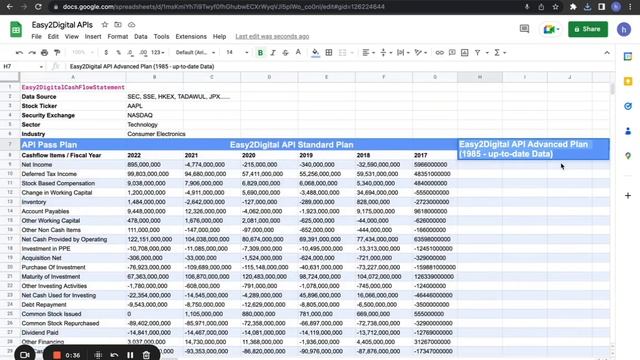Click the Undo icon in toolbar
The width and height of the screenshot is (640, 360).
tap(19, 53)
